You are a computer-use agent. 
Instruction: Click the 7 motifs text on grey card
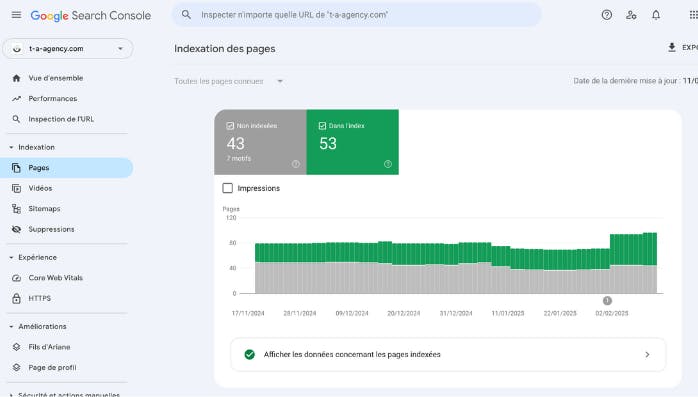[239, 158]
